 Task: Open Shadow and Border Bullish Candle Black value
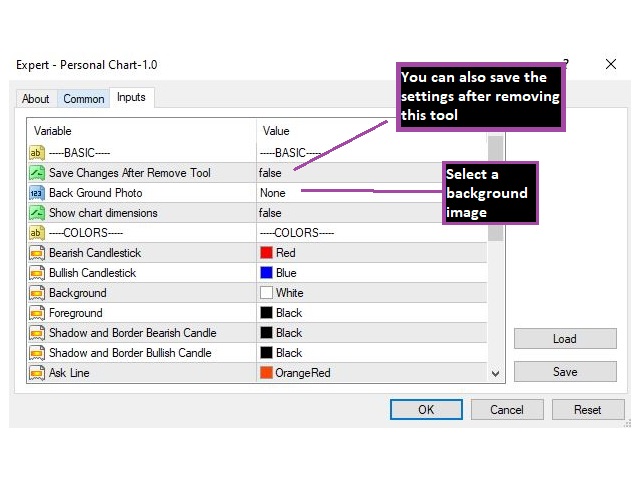click(x=372, y=353)
